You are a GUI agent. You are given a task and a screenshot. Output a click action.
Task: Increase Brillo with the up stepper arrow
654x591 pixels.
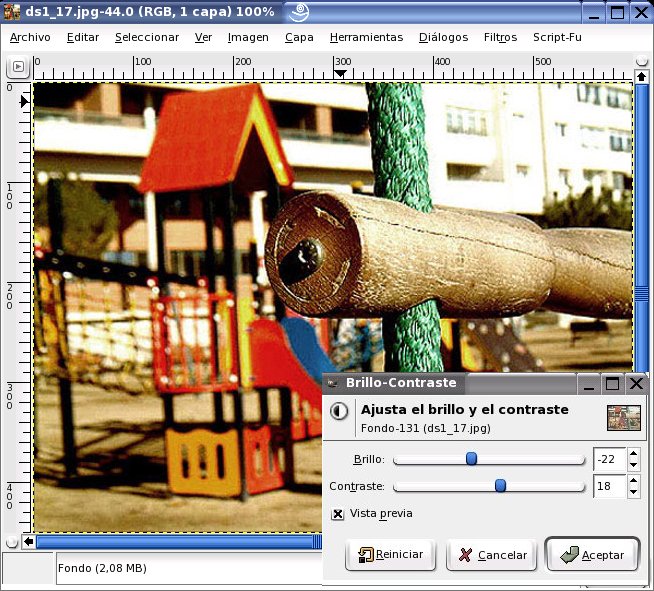(x=634, y=453)
